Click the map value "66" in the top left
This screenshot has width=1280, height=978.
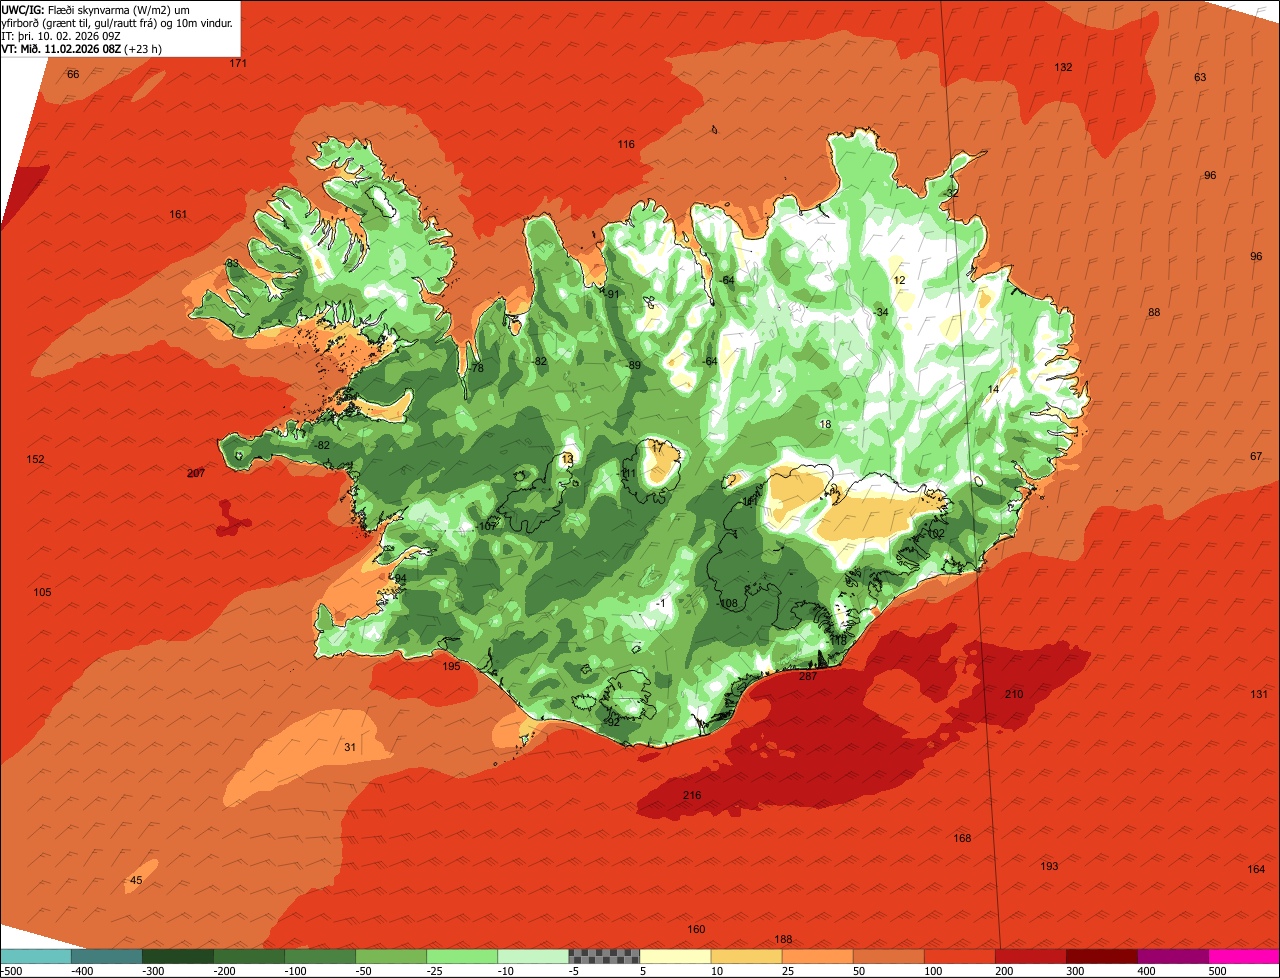pos(73,74)
